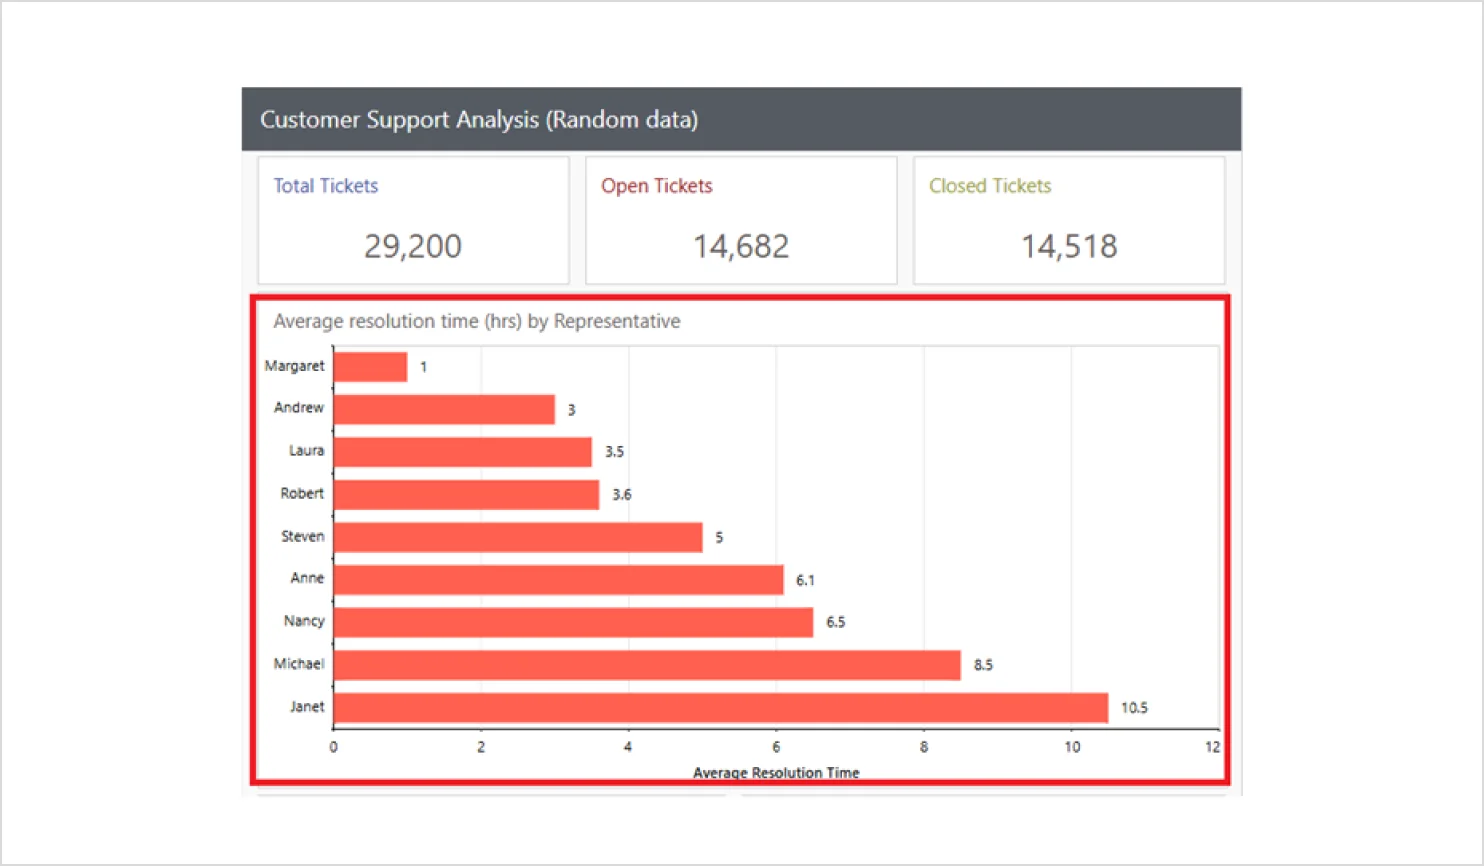The width and height of the screenshot is (1484, 866).
Task: Select Margaret's bar in the chart
Action: coord(370,365)
